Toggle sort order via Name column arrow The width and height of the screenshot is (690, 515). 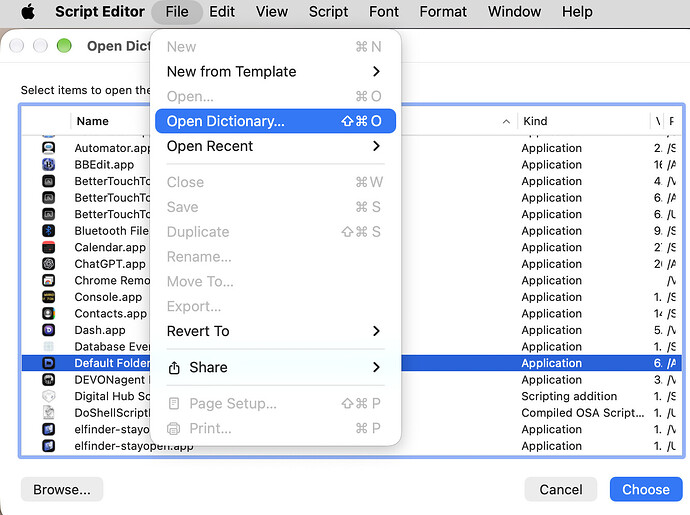click(x=506, y=121)
